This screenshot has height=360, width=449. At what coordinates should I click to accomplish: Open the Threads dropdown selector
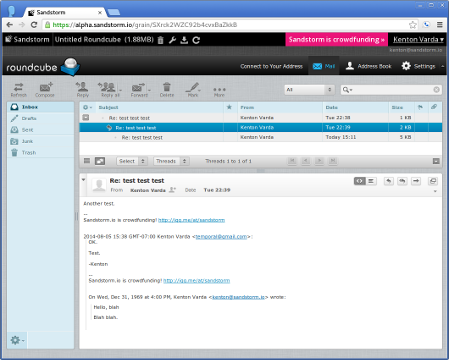click(x=171, y=161)
